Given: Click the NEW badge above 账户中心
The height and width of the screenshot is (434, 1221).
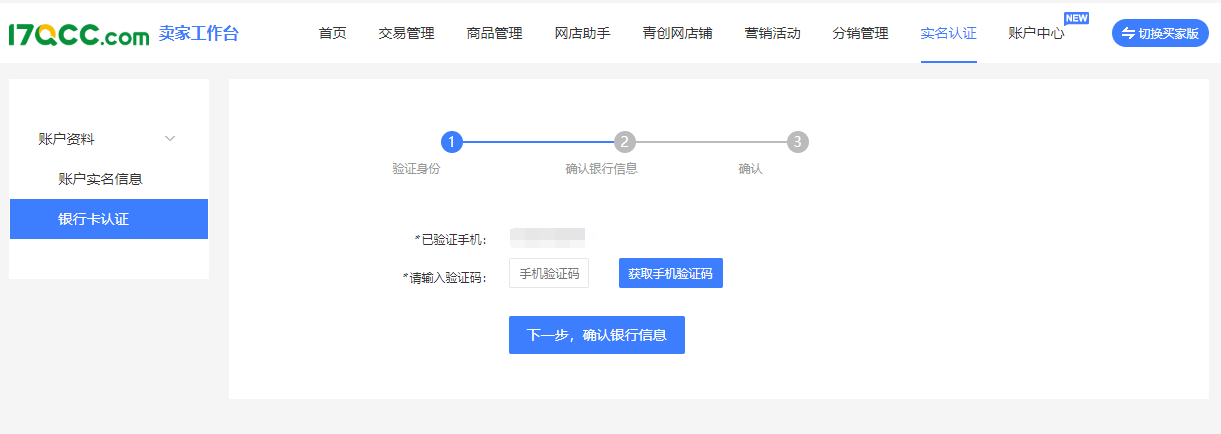Looking at the screenshot, I should (x=1076, y=18).
